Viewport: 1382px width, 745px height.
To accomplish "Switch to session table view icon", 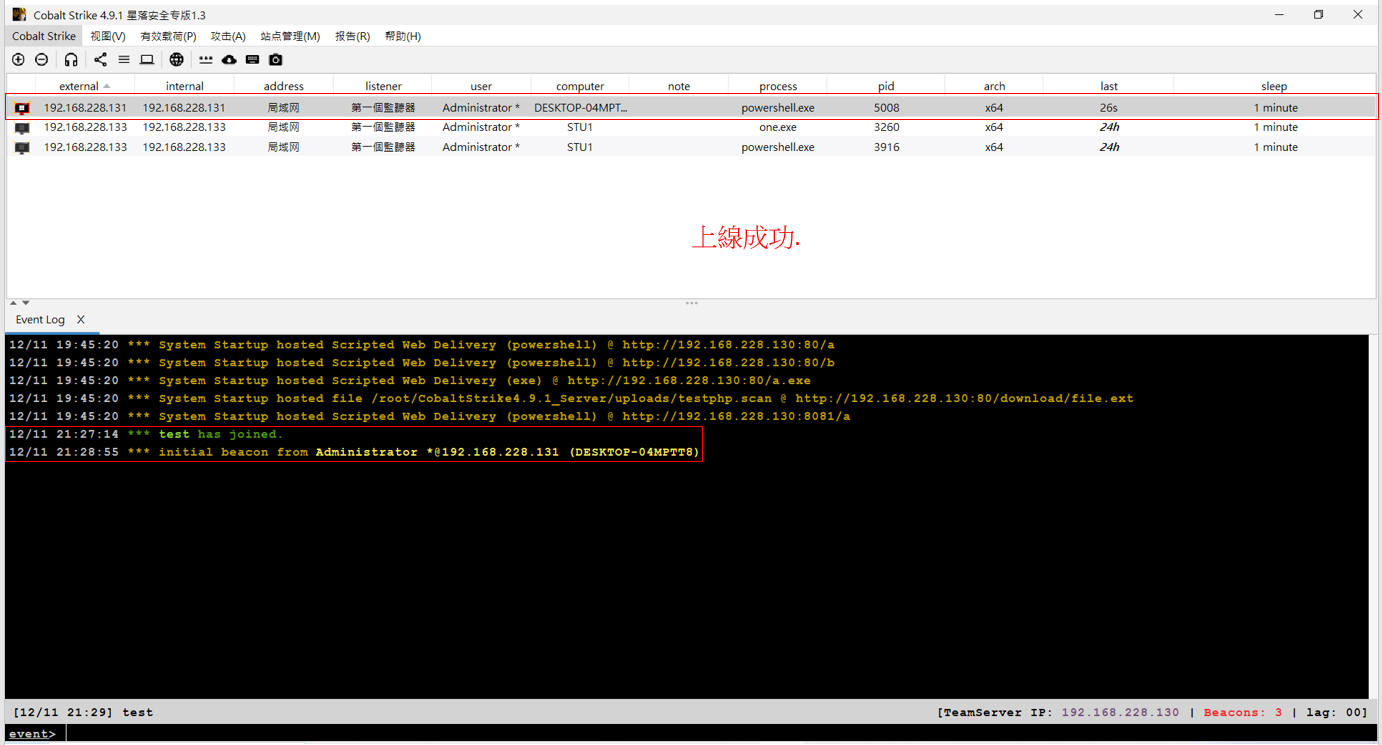I will tap(124, 60).
